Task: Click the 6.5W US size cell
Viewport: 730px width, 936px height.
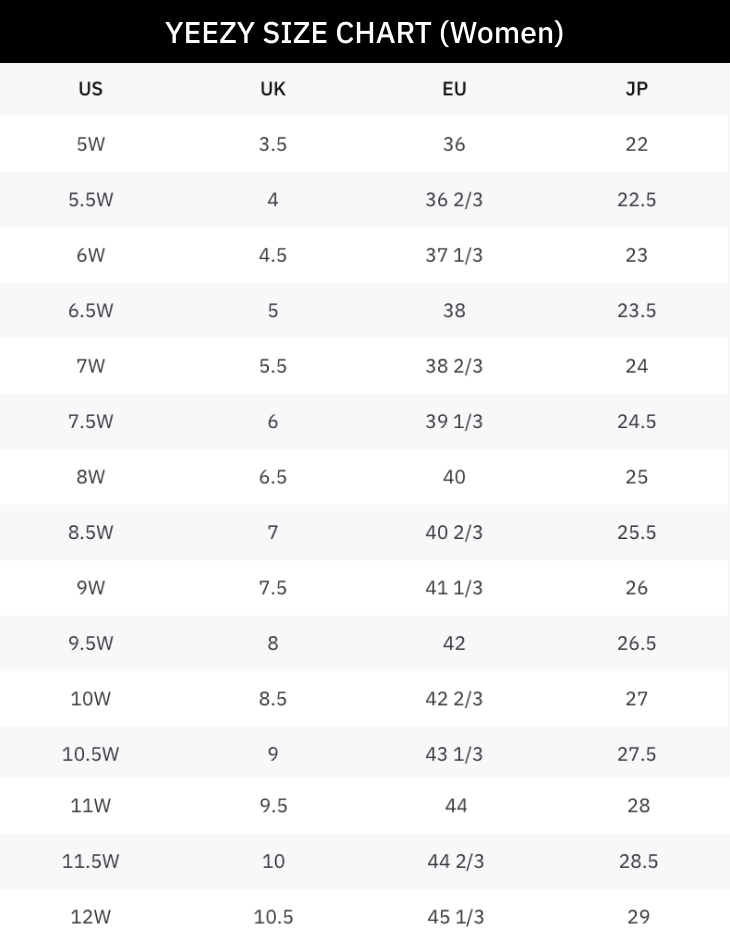Action: click(90, 310)
